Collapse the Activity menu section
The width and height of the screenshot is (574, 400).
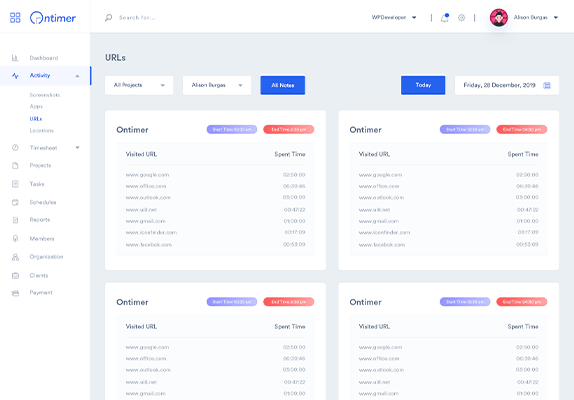coord(77,76)
